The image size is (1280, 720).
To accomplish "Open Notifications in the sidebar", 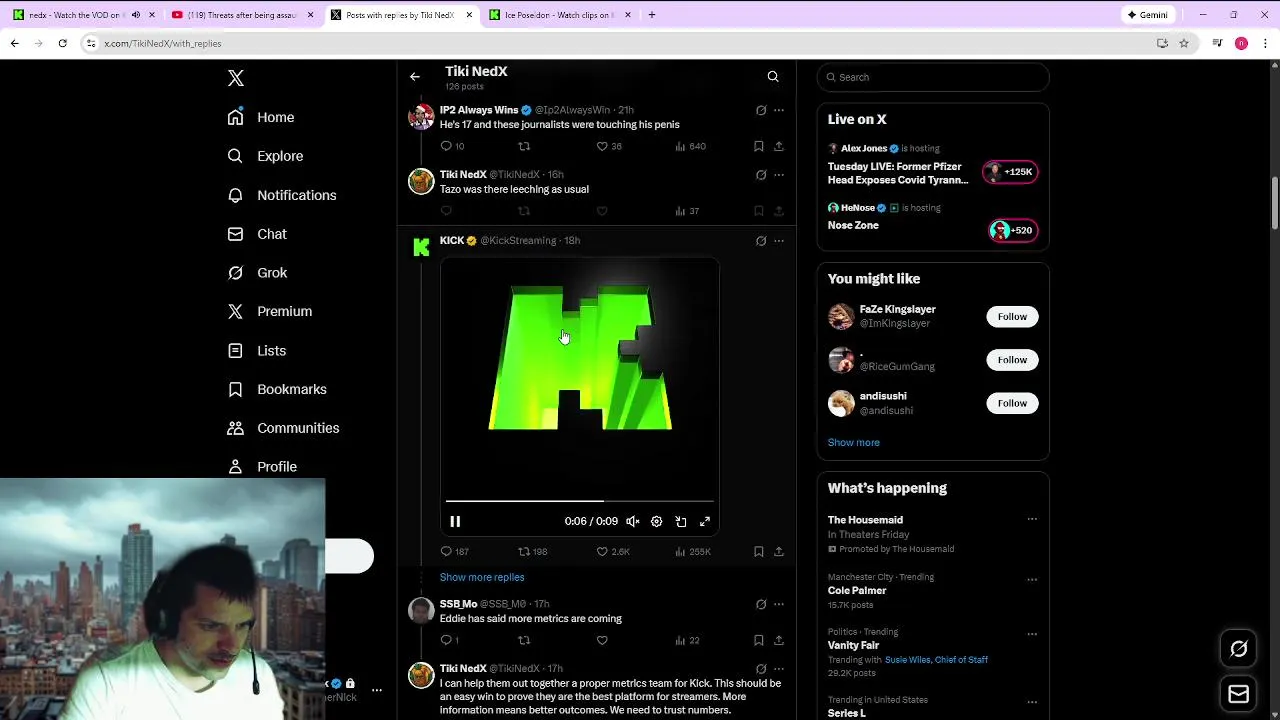I will click(282, 195).
